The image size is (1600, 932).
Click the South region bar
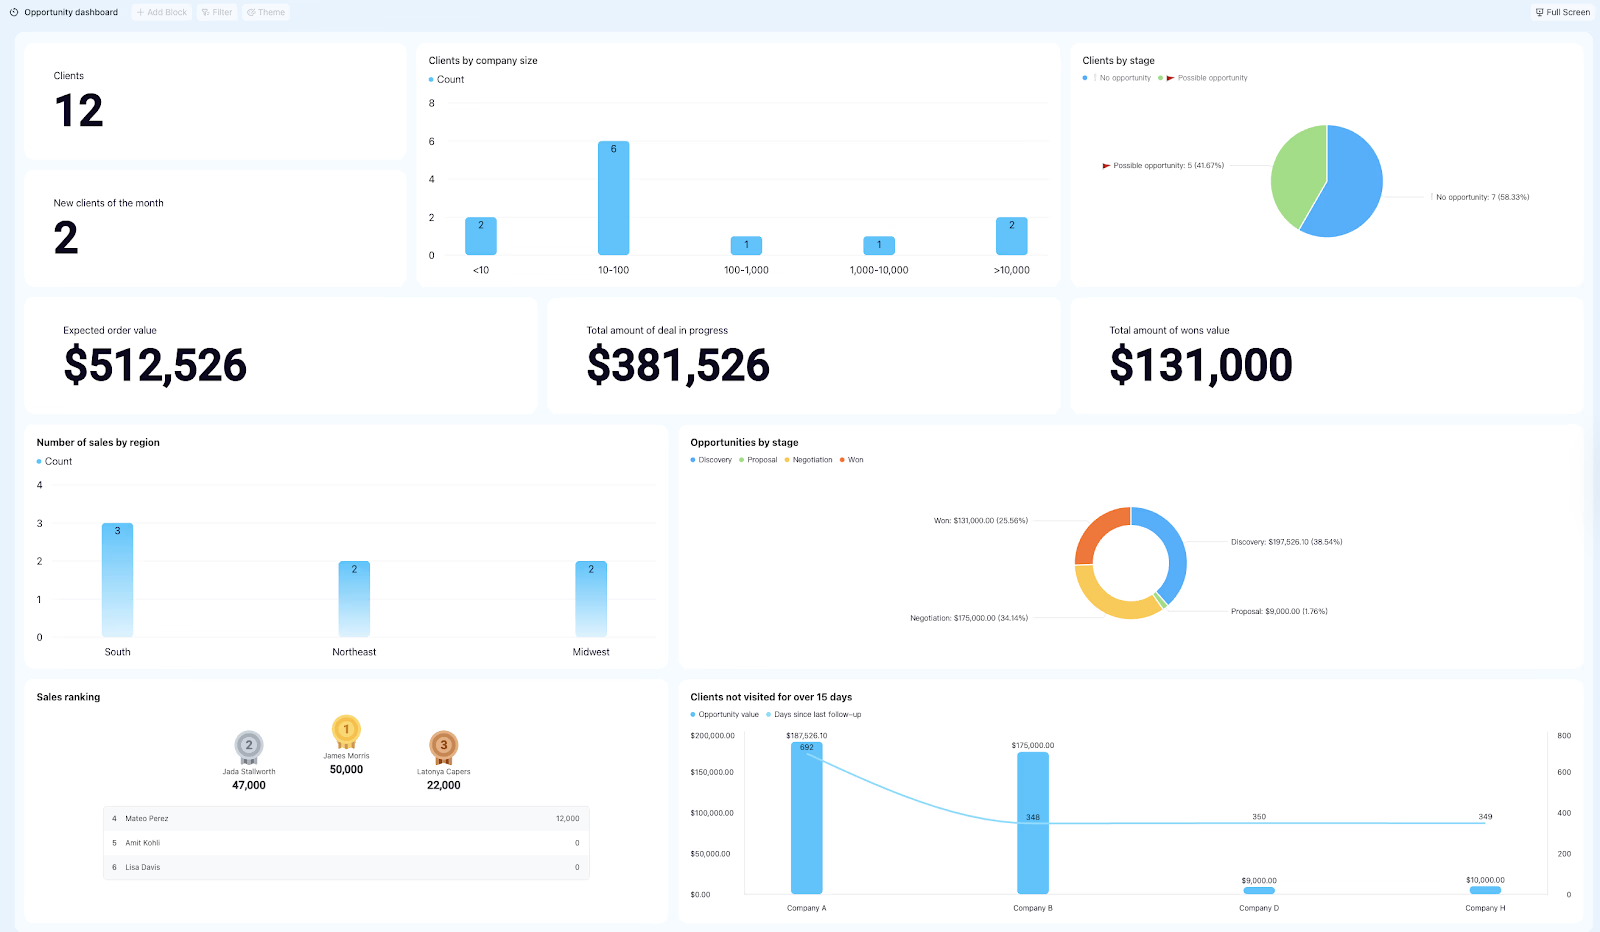coord(117,580)
